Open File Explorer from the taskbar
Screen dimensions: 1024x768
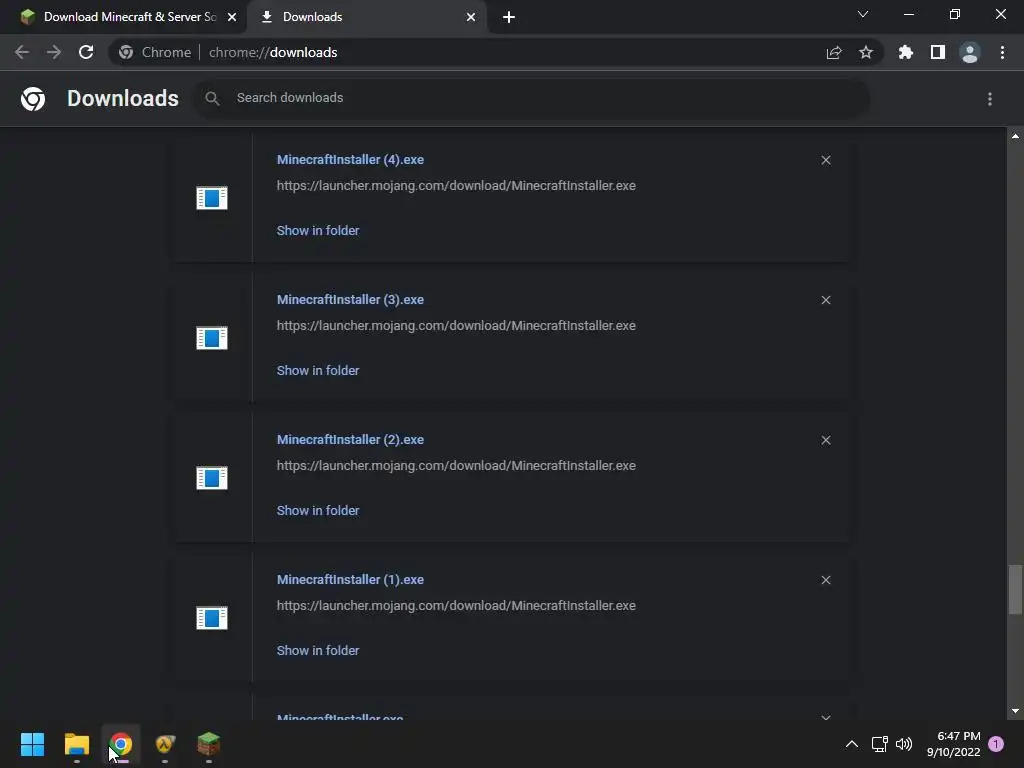[x=76, y=744]
